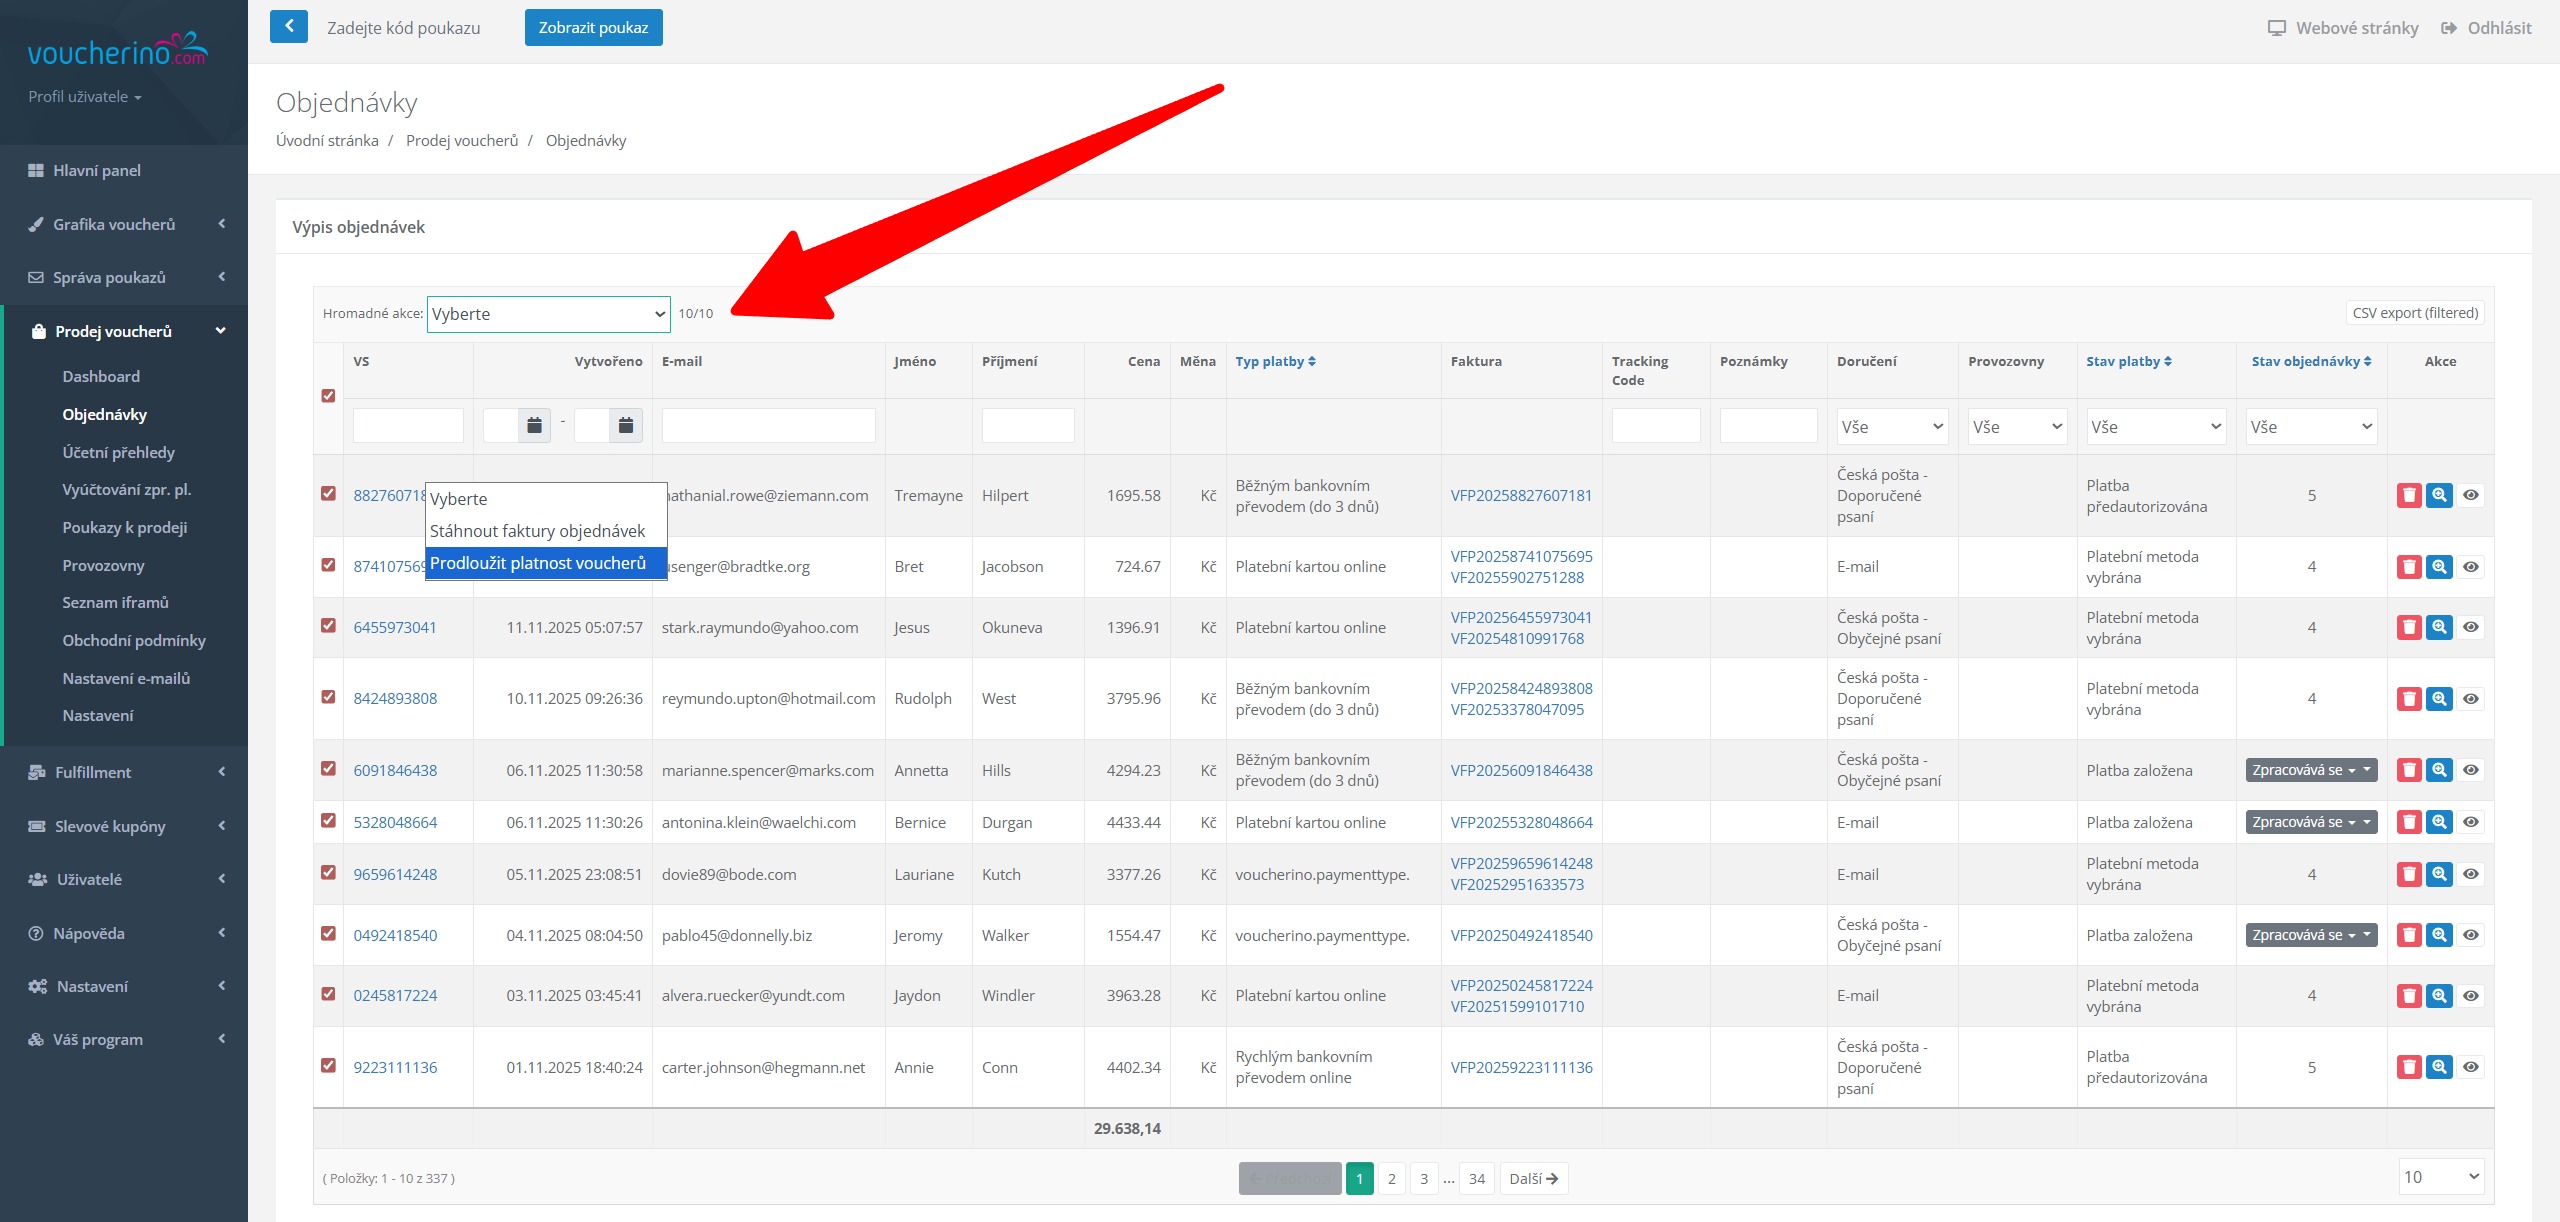
Task: Click magnifier icon for order 0245817224
Action: point(2439,996)
